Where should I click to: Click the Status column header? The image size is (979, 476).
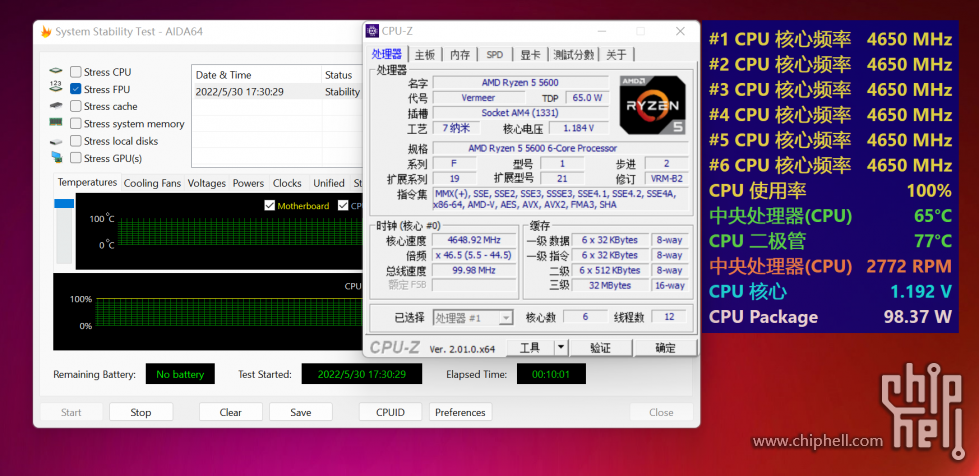342,75
